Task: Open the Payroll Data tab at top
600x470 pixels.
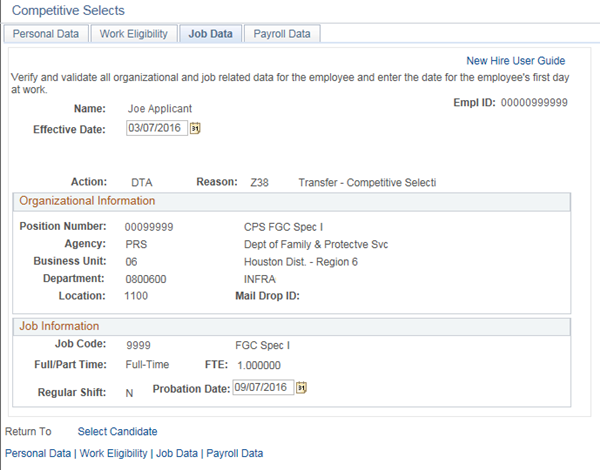Action: tap(281, 33)
